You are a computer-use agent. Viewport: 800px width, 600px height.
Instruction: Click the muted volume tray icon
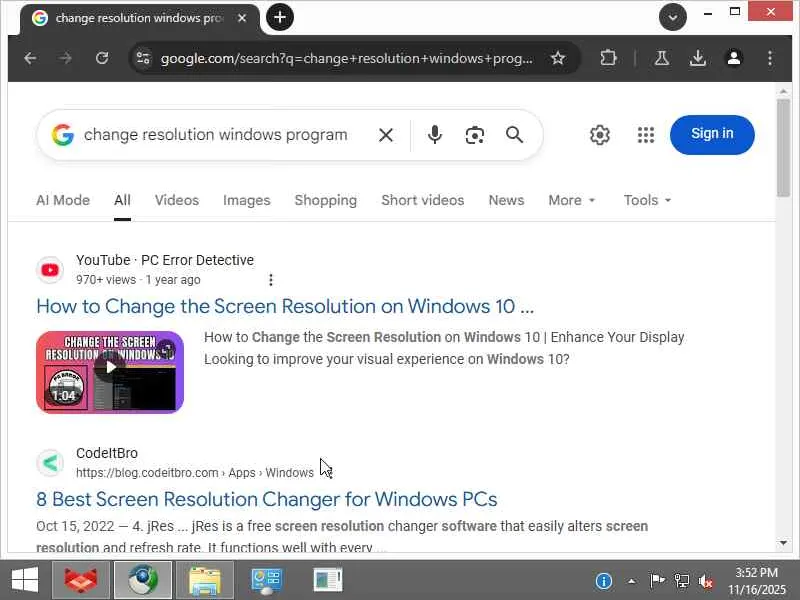[x=706, y=581]
